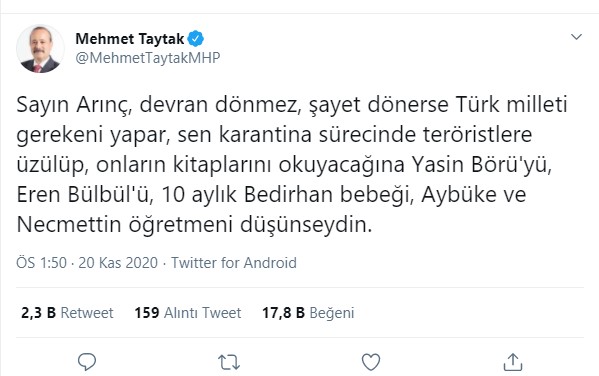
Task: View the Retweet label list
Action: point(87,313)
